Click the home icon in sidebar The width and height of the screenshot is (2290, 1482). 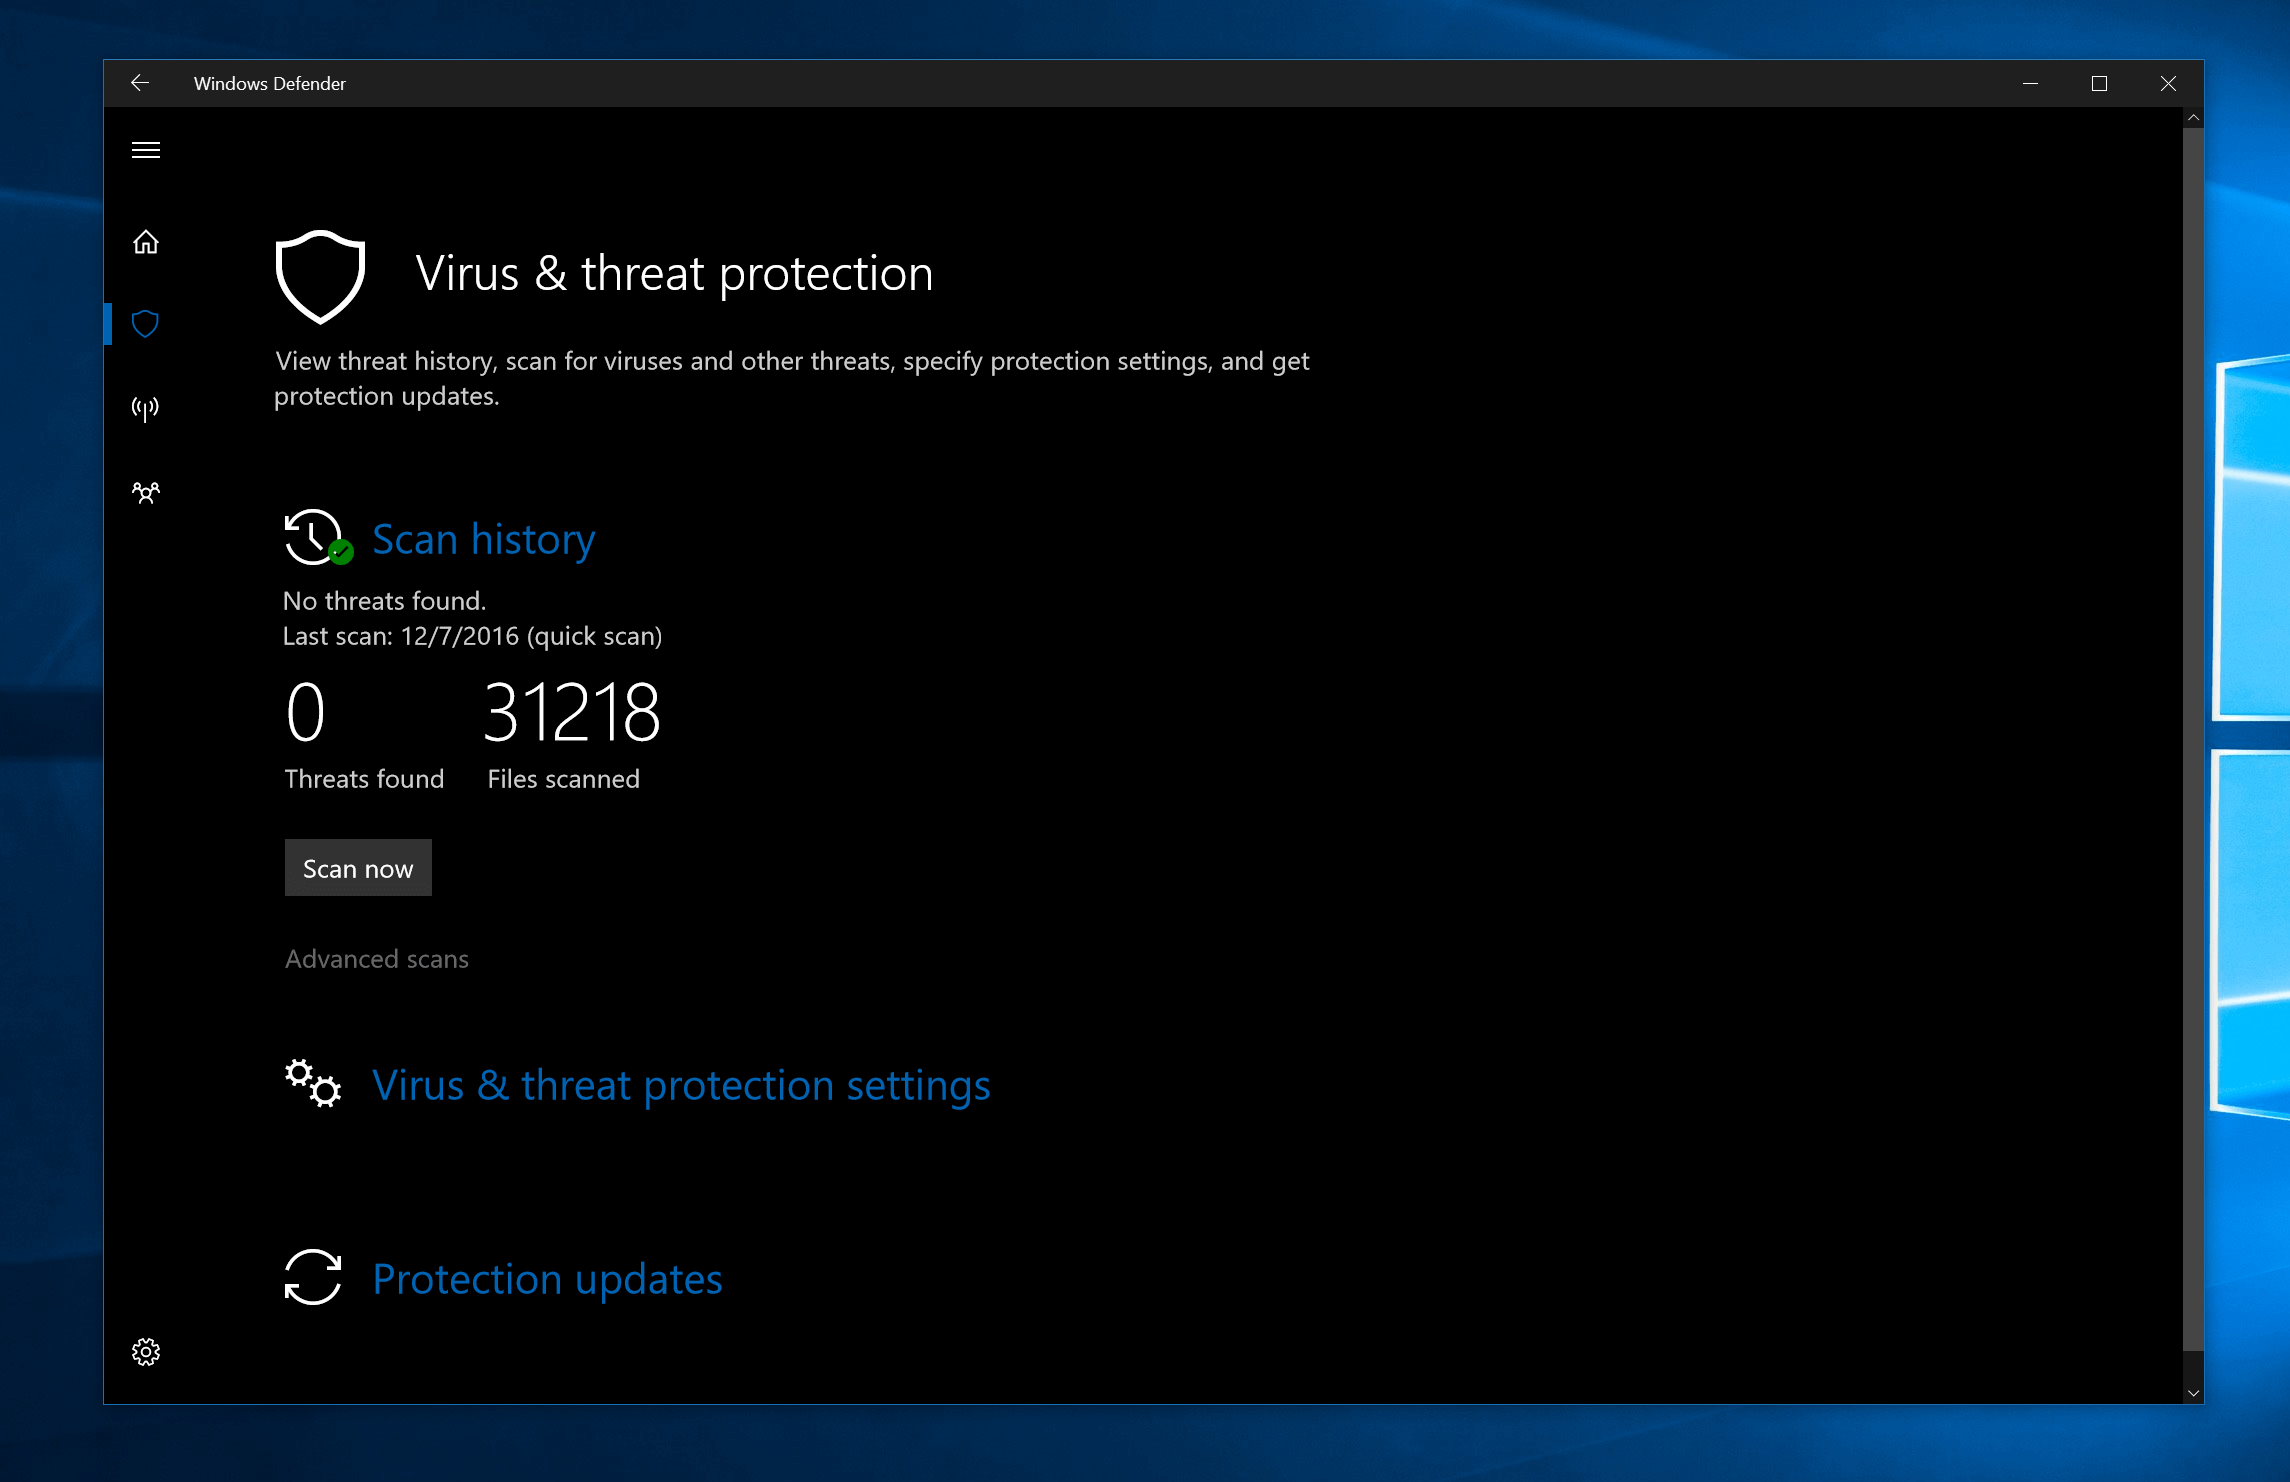(x=147, y=239)
